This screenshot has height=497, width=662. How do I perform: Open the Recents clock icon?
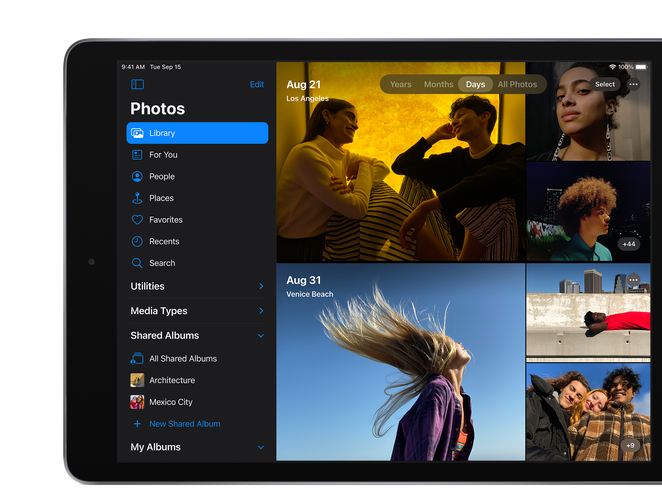[x=138, y=242]
